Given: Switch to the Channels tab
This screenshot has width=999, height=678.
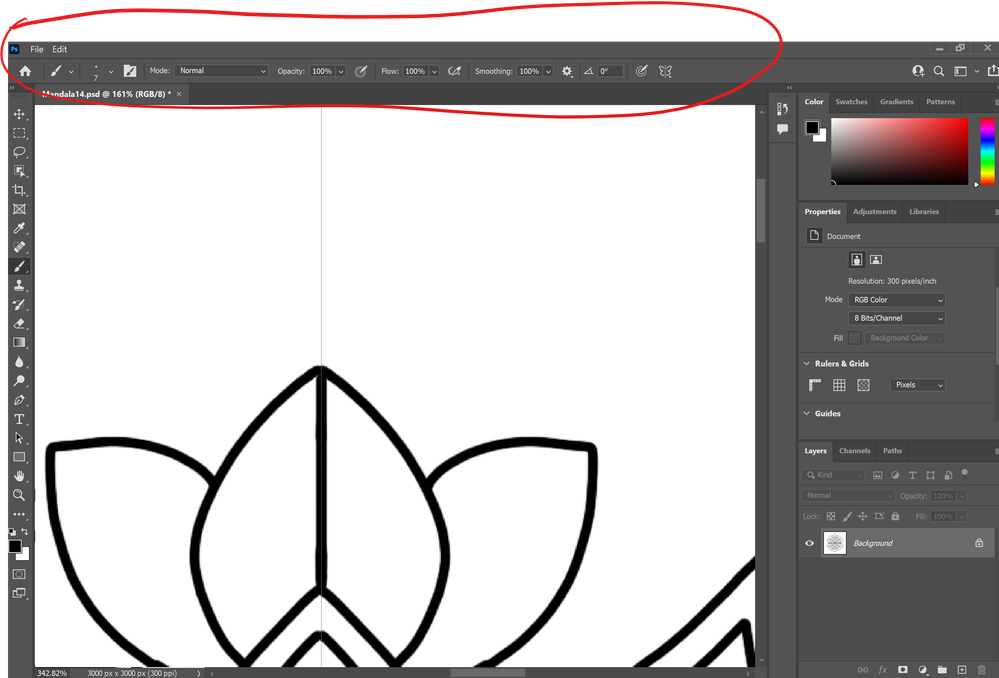Looking at the screenshot, I should (x=854, y=450).
